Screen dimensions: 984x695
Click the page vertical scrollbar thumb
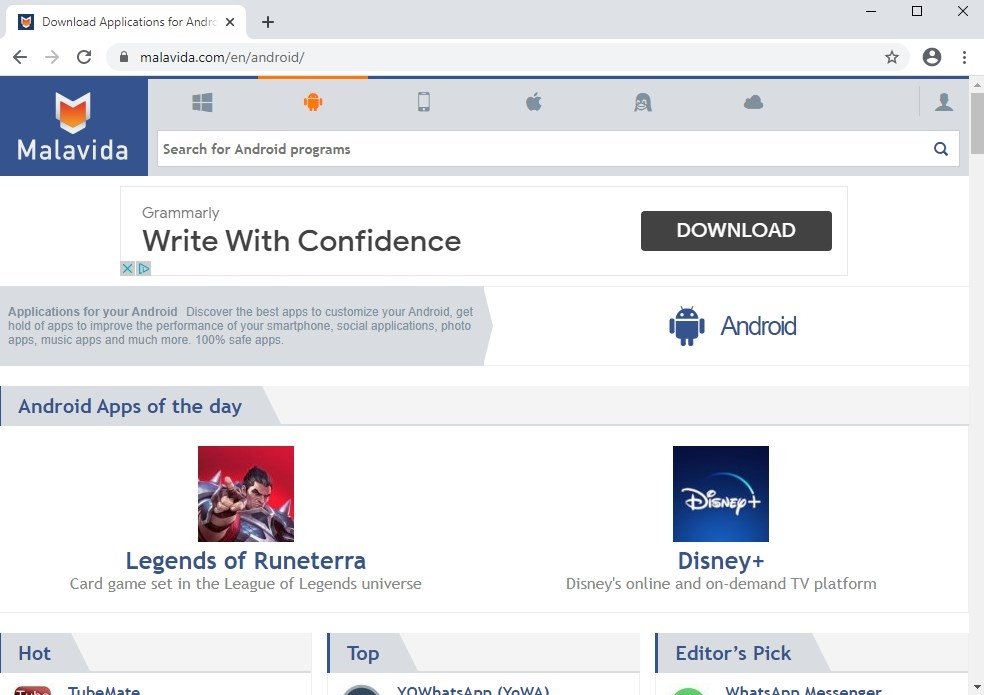pyautogui.click(x=977, y=123)
